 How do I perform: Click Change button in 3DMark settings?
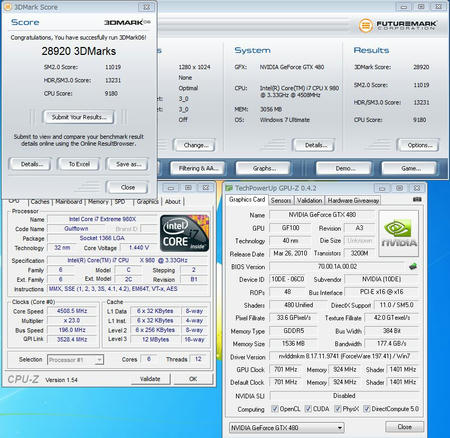click(x=195, y=145)
